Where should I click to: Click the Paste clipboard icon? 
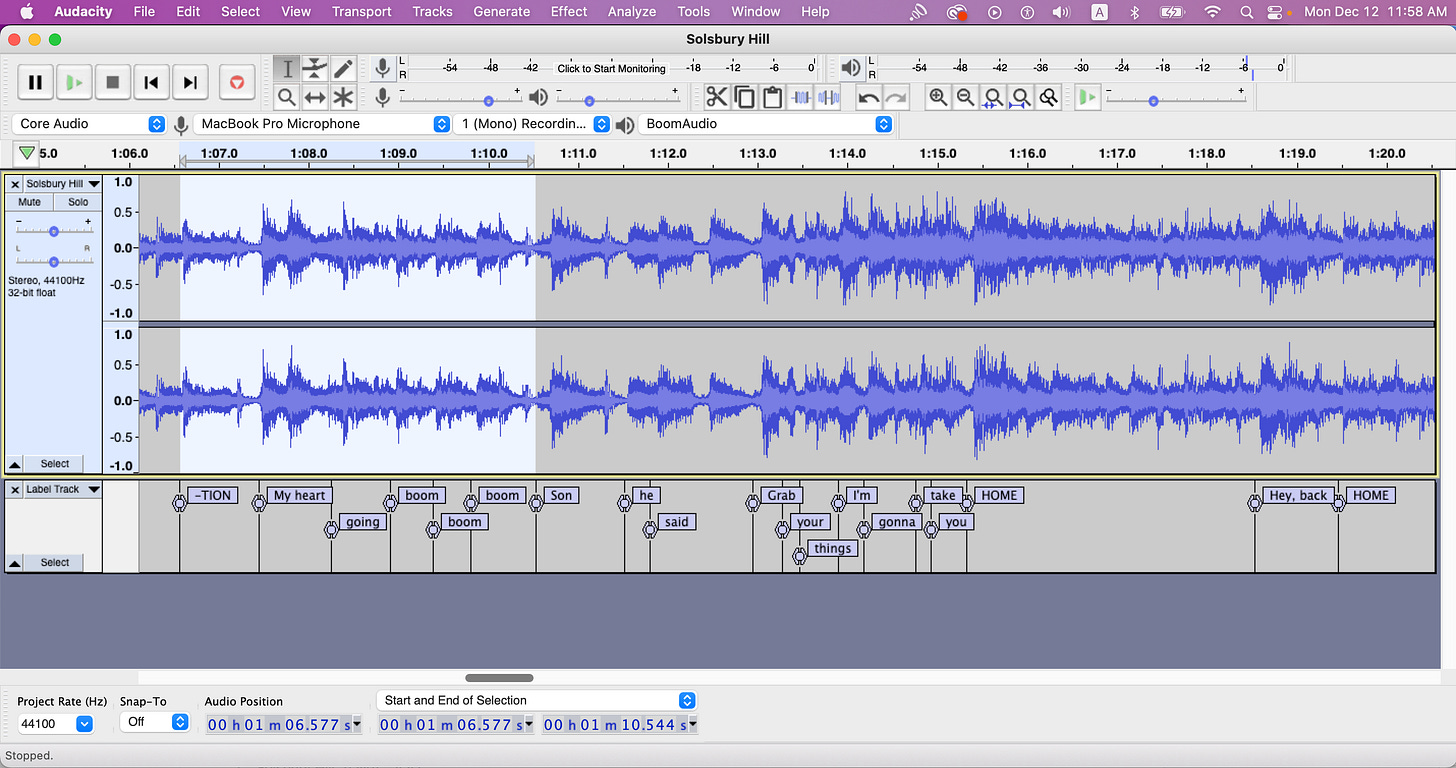point(772,97)
